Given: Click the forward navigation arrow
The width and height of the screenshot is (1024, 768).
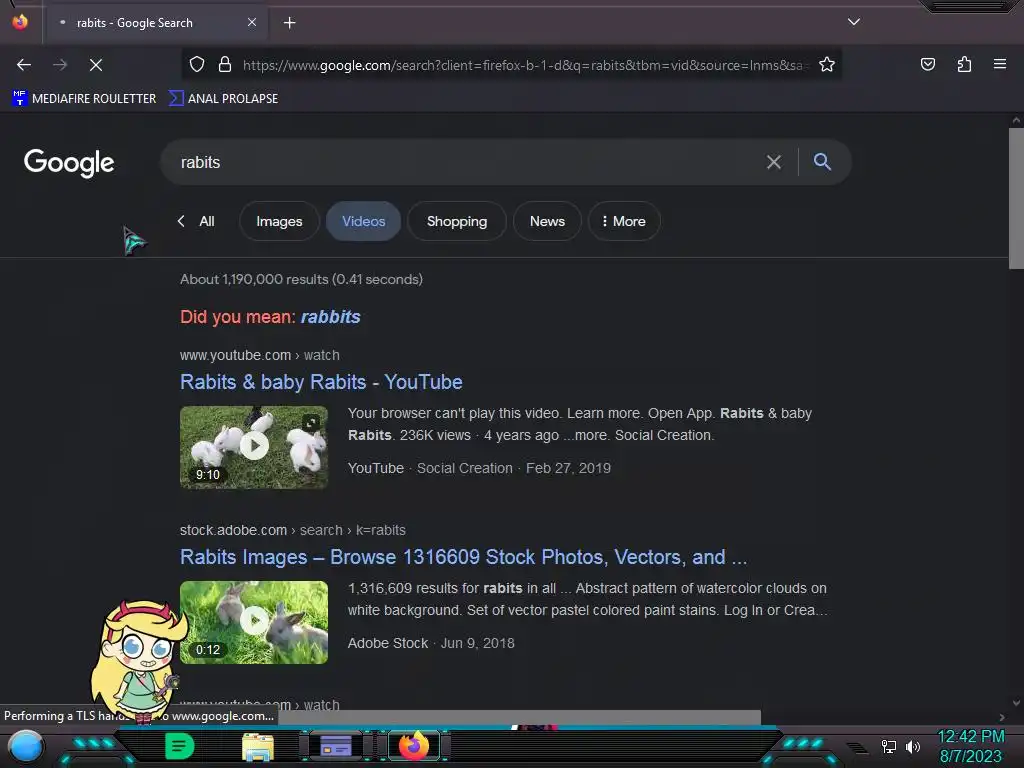Looking at the screenshot, I should point(60,65).
